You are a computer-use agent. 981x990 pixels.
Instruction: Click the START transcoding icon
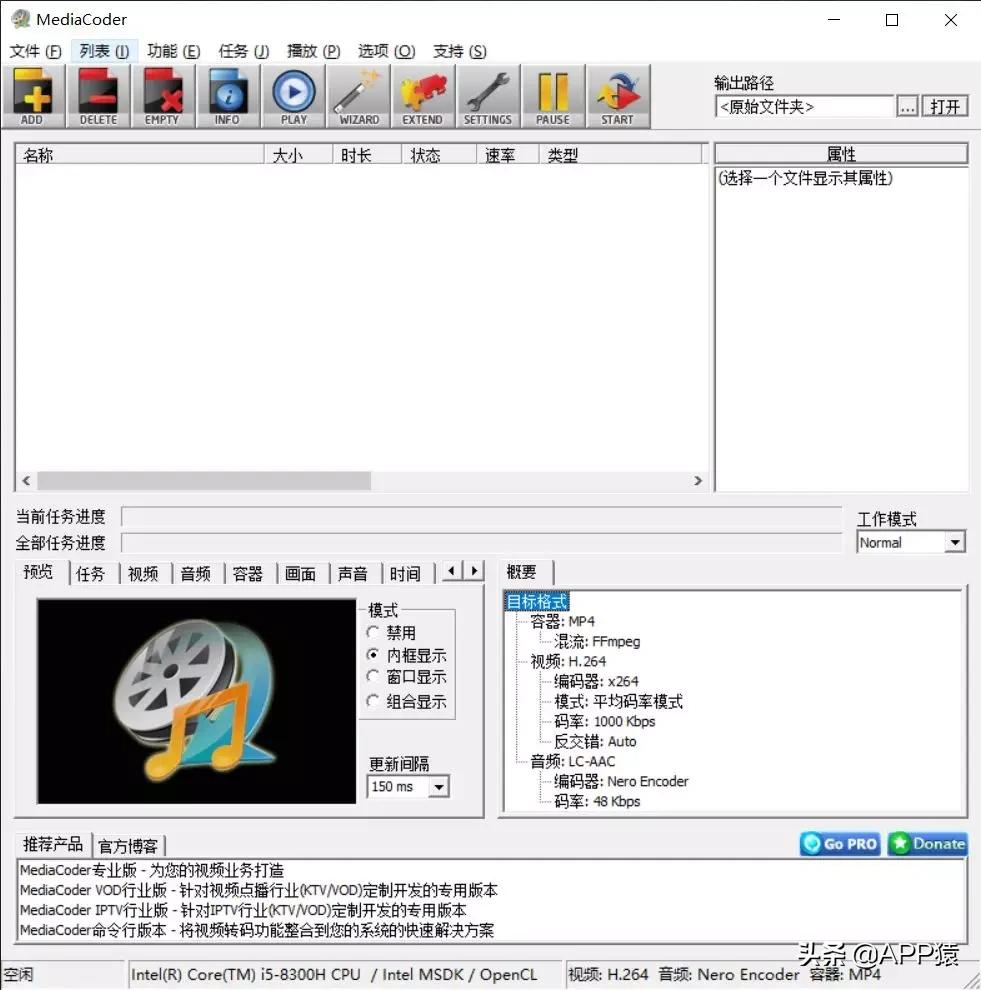[618, 97]
